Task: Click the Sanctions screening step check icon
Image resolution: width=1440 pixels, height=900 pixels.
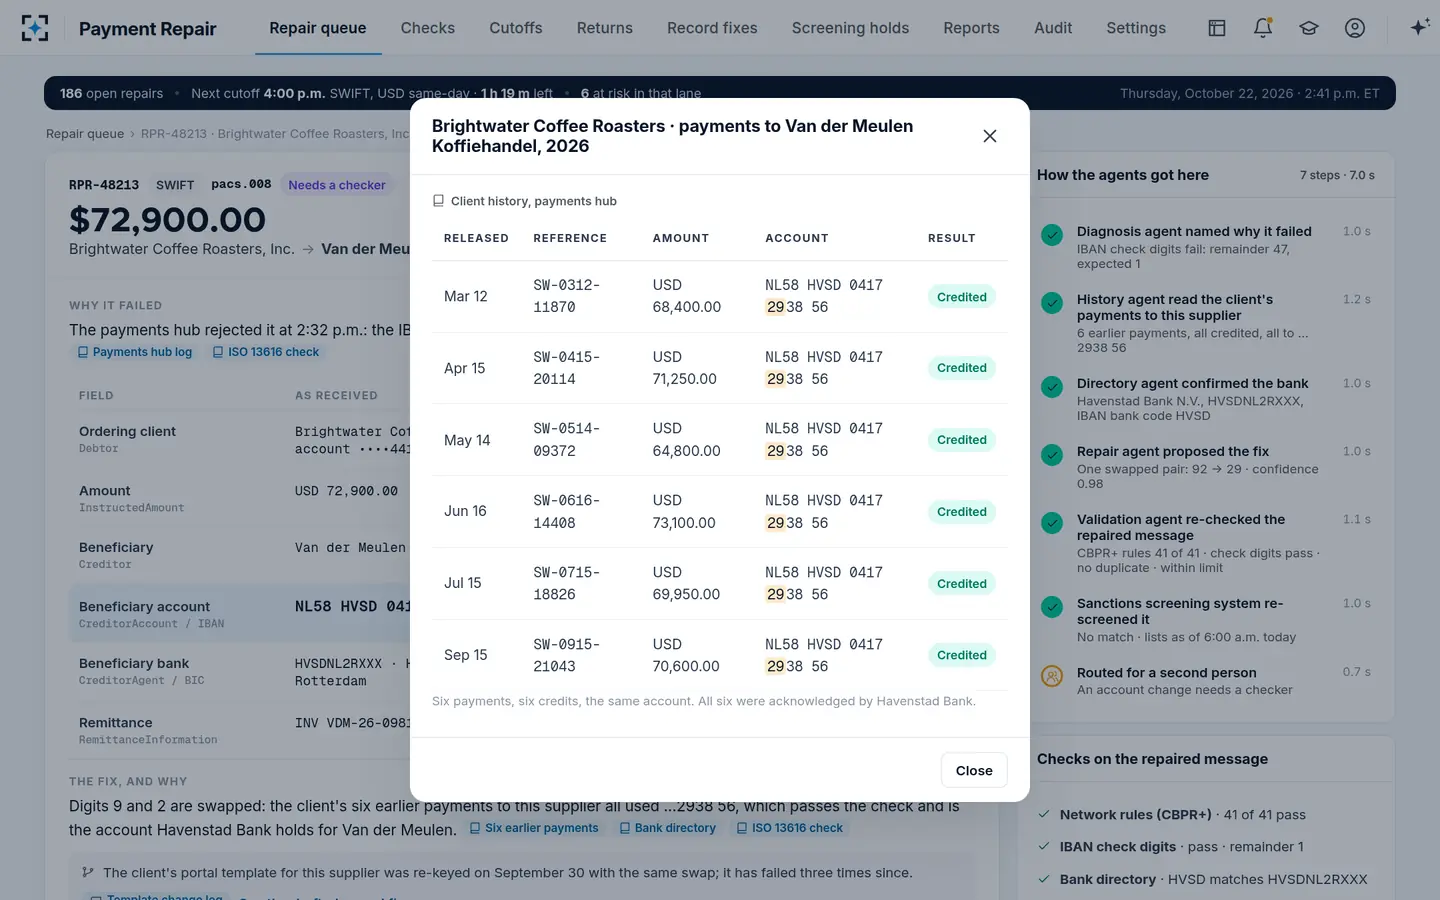Action: [x=1052, y=607]
